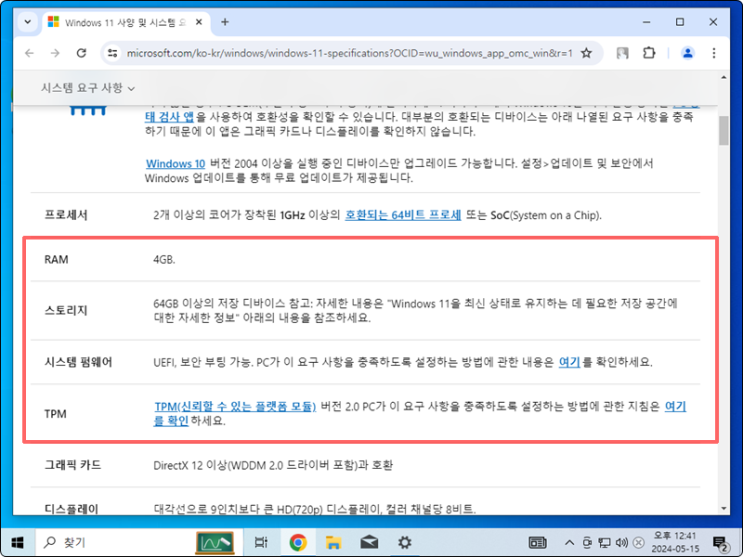Image resolution: width=743 pixels, height=557 pixels.
Task: Expand the 시스템 요구 사항 dropdown
Action: point(88,88)
